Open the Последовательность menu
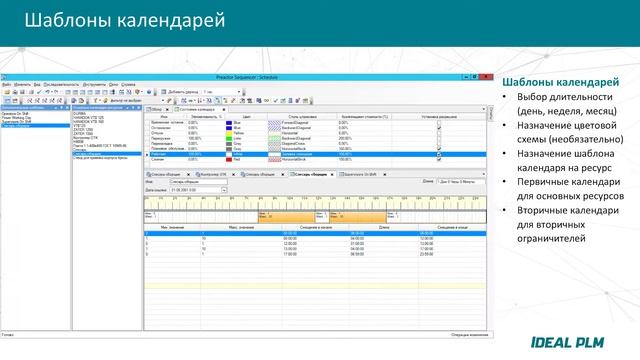The image size is (640, 360). pyautogui.click(x=61, y=84)
